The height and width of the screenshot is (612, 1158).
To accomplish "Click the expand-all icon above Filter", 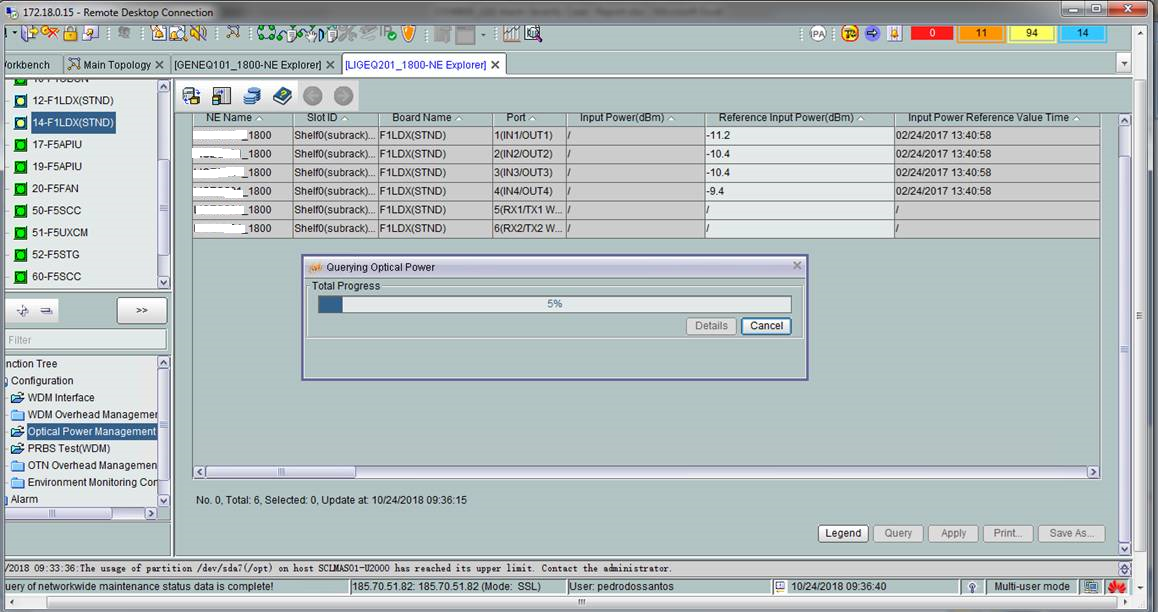I will (x=23, y=311).
